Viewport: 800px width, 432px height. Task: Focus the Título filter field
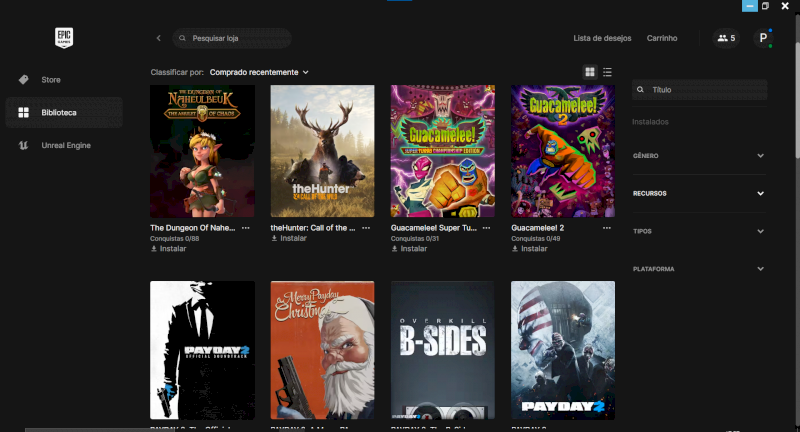(x=699, y=90)
